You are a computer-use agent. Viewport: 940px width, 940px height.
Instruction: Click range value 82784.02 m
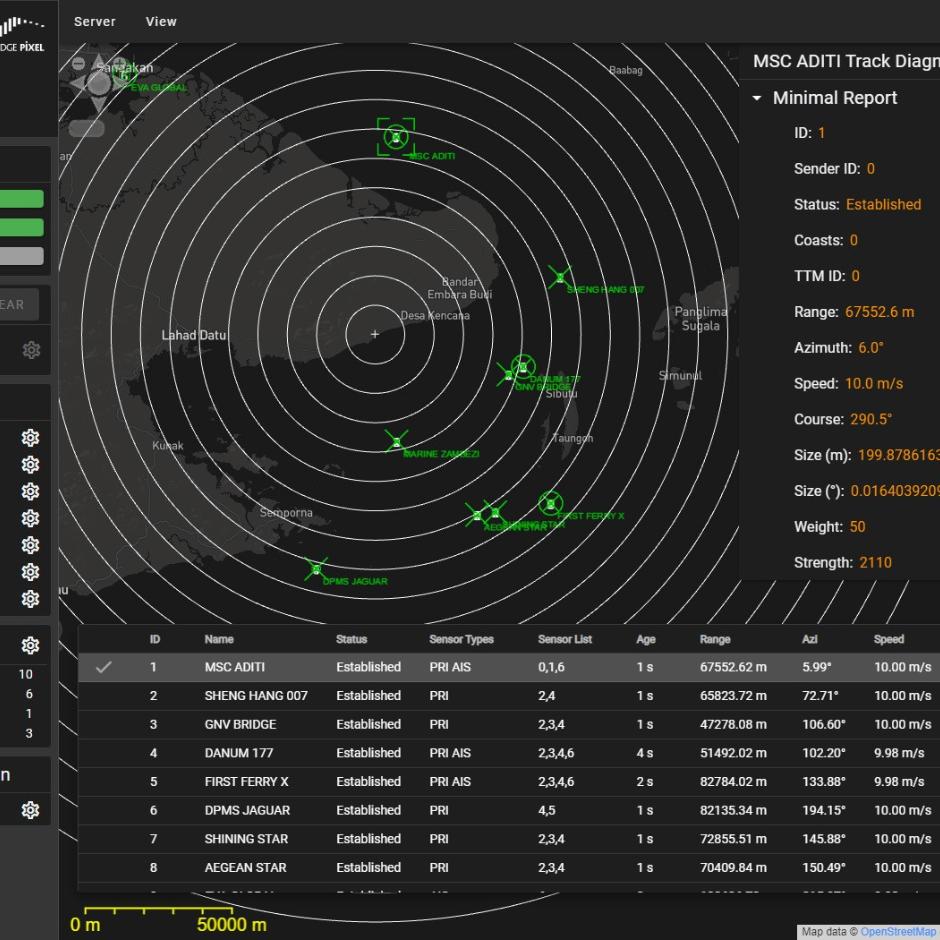pyautogui.click(x=733, y=782)
